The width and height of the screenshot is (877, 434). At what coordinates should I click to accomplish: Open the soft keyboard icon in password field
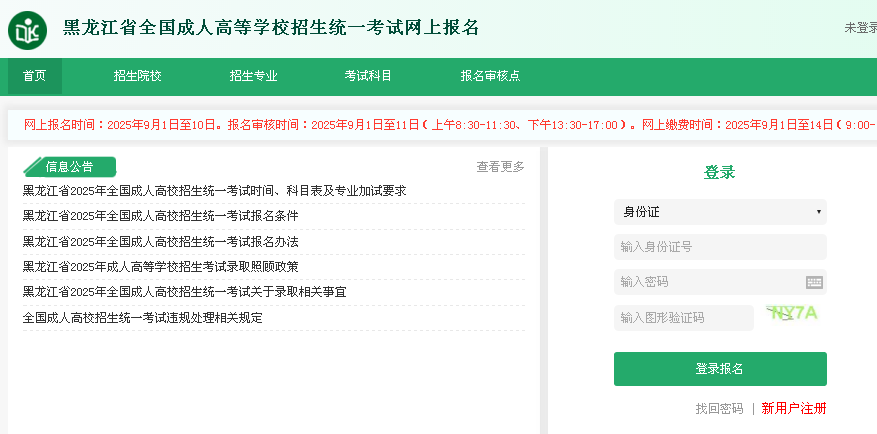814,282
